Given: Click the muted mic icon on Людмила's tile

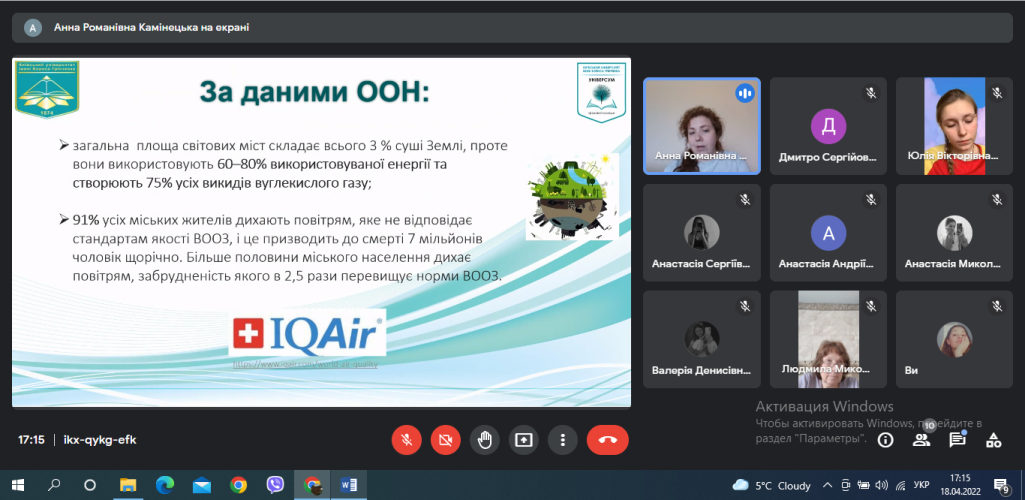Looking at the screenshot, I should (871, 306).
